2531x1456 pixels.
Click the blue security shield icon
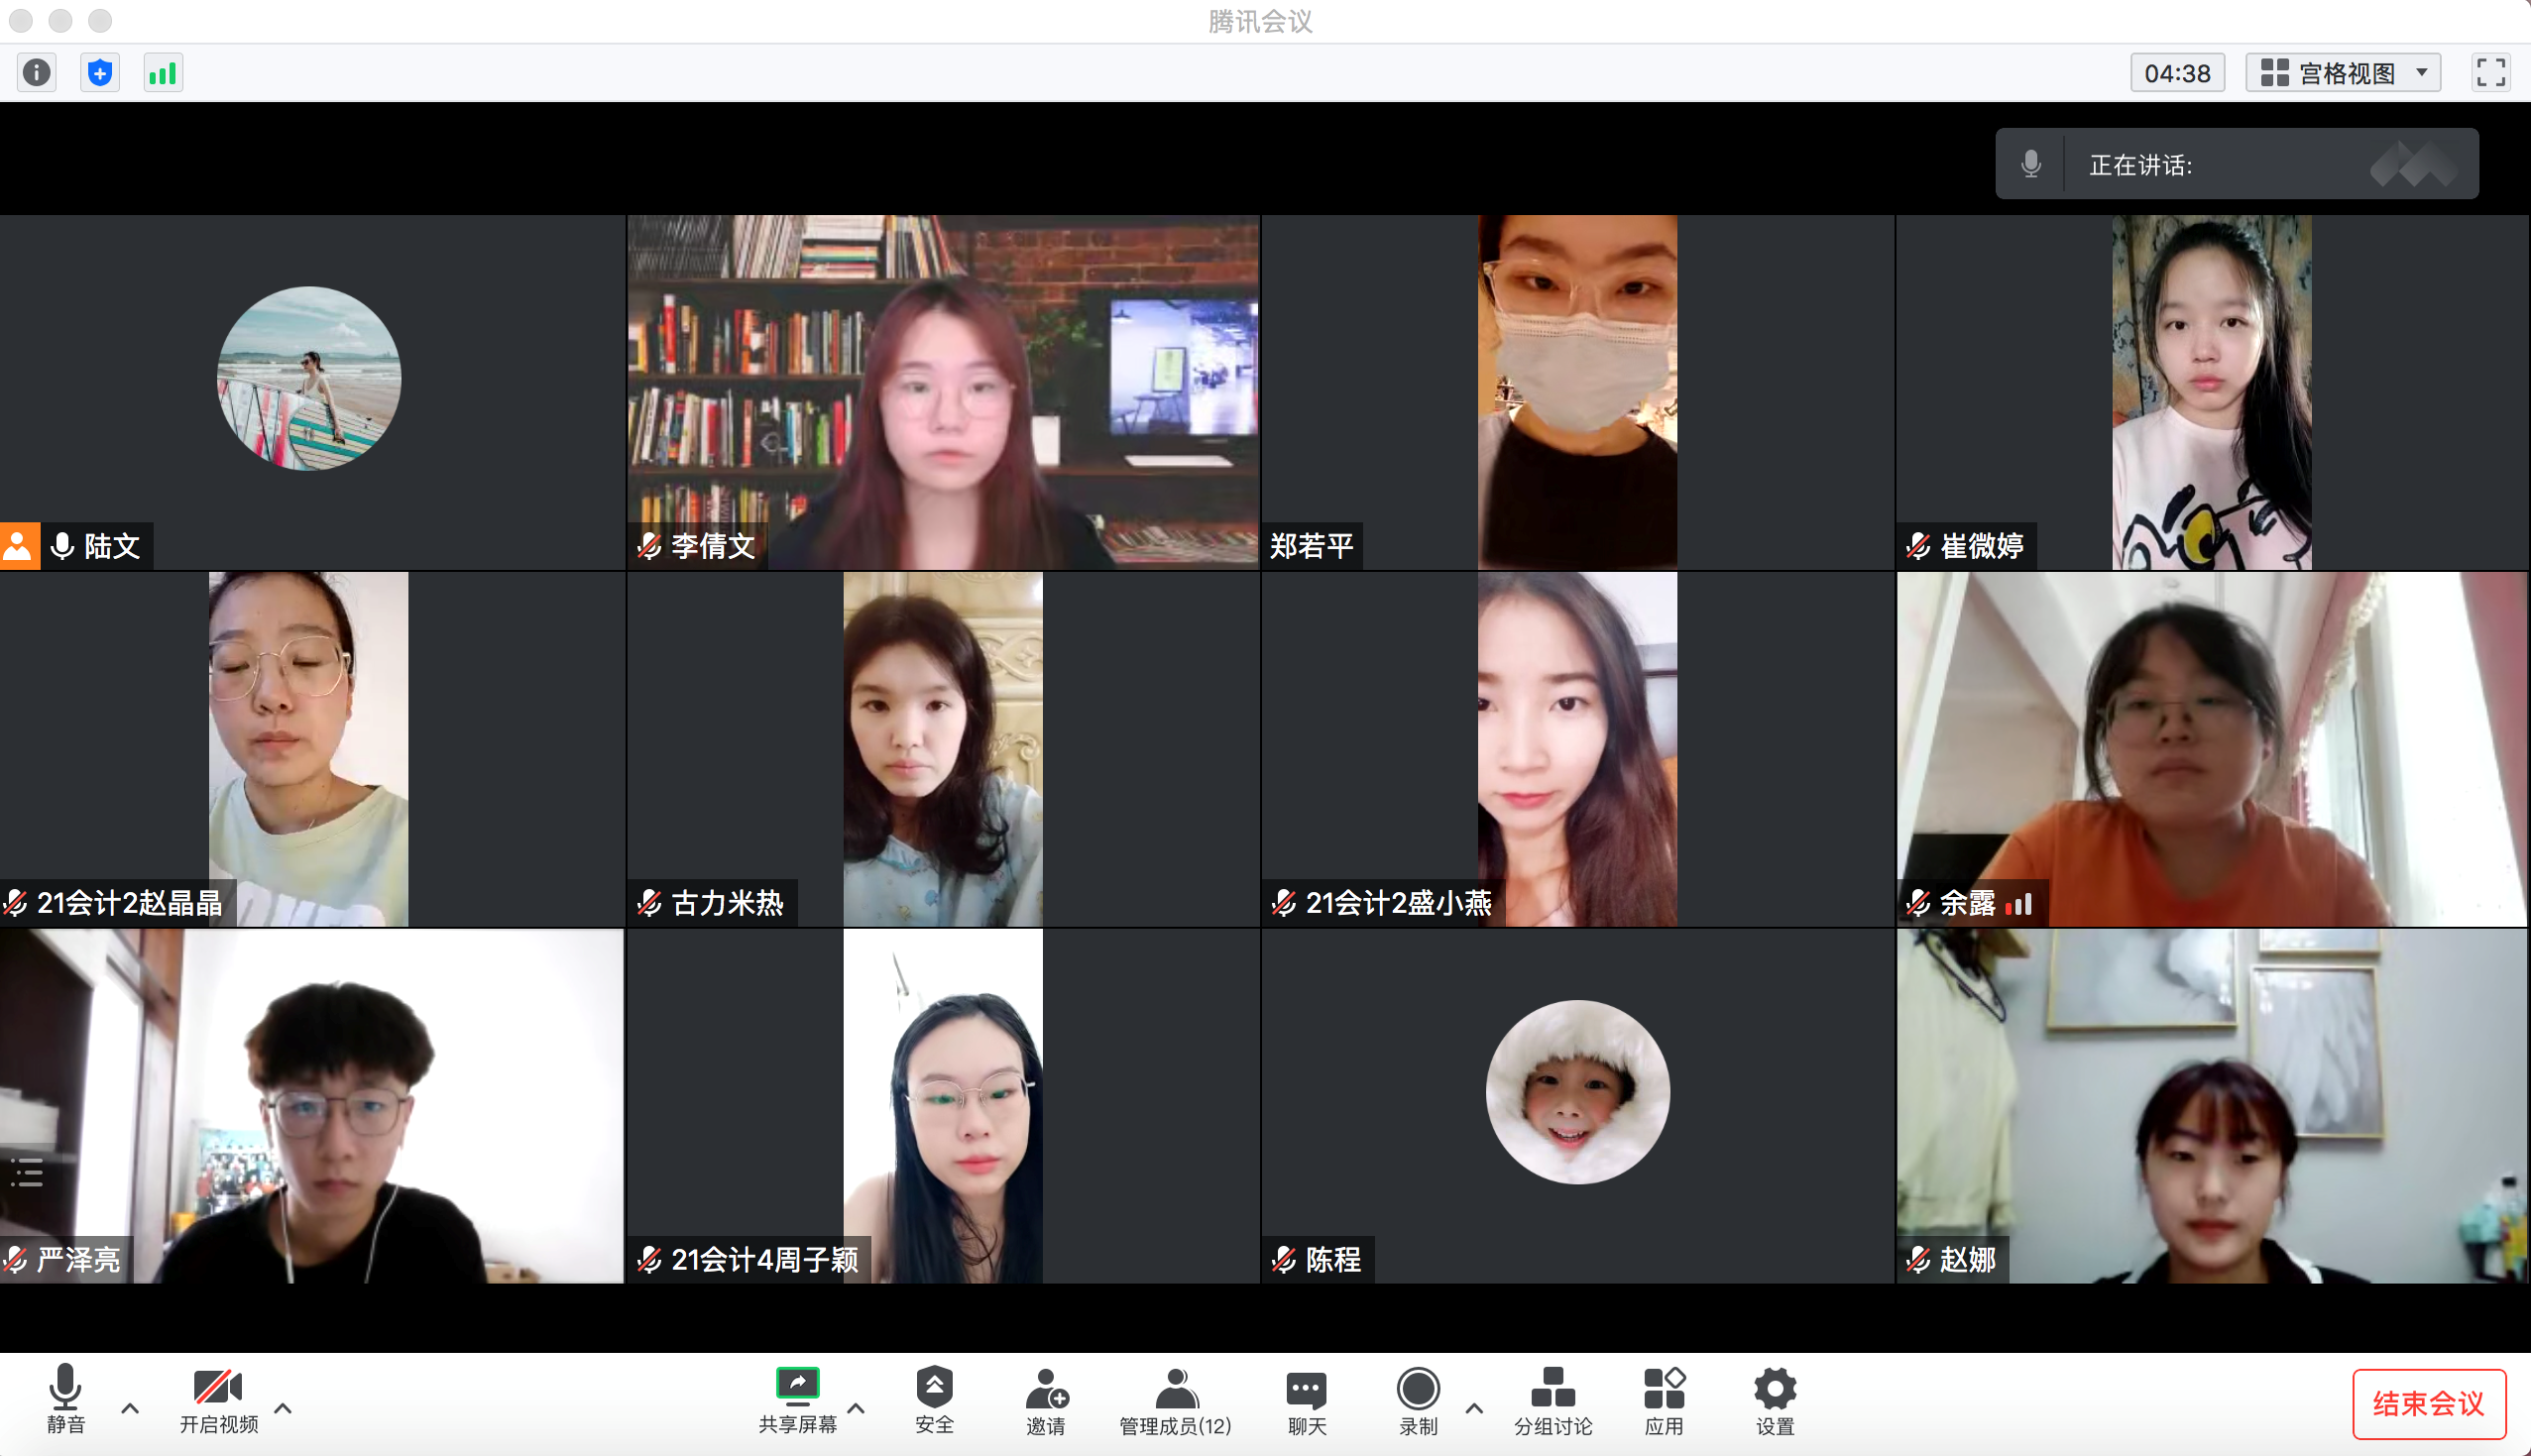[100, 73]
